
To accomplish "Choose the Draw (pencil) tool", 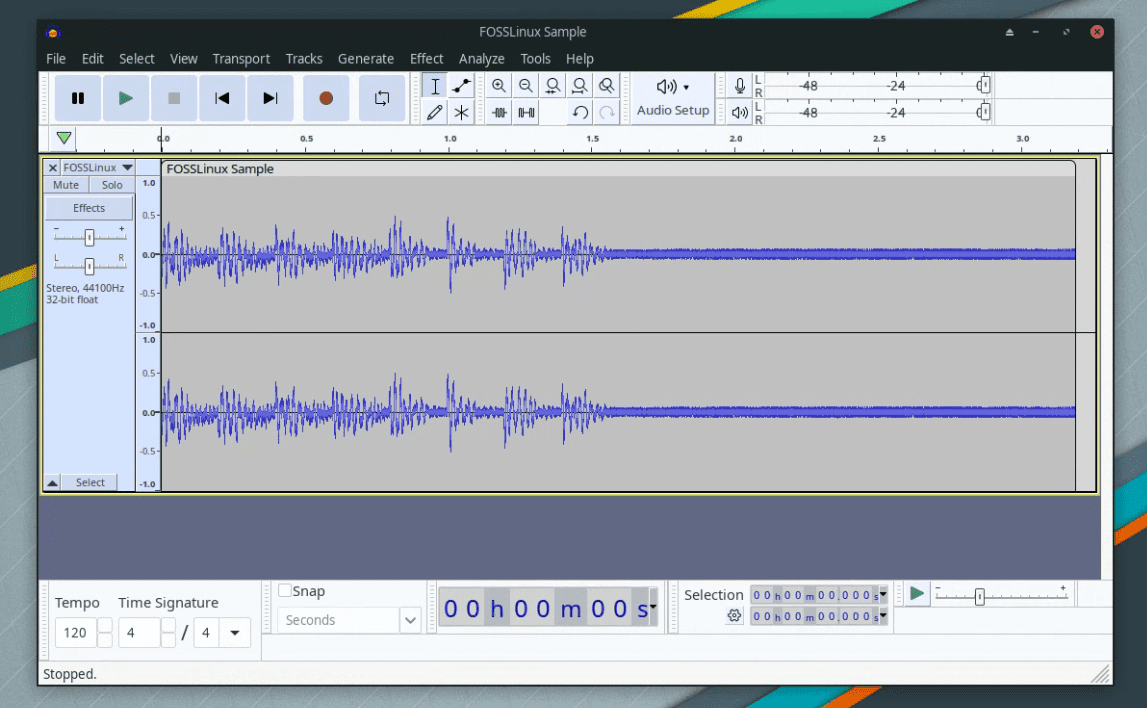I will coord(435,112).
